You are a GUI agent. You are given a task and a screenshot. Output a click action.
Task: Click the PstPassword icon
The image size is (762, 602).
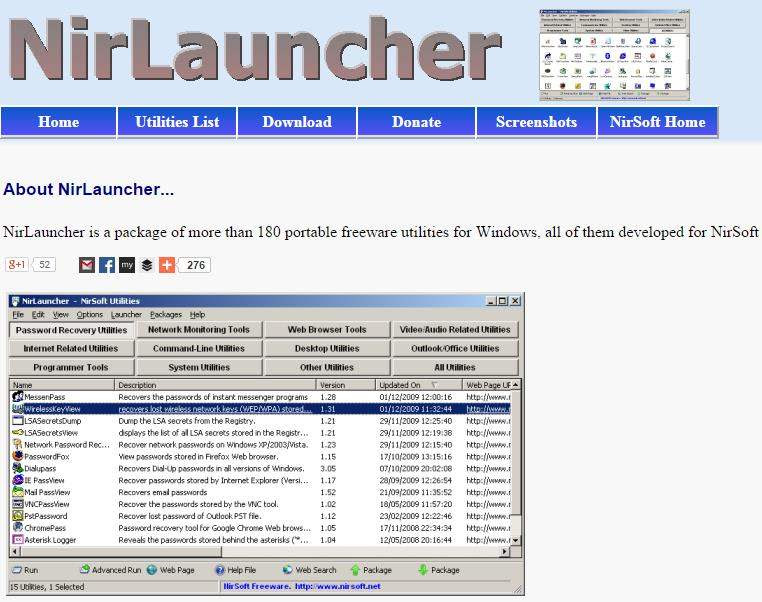tap(18, 516)
